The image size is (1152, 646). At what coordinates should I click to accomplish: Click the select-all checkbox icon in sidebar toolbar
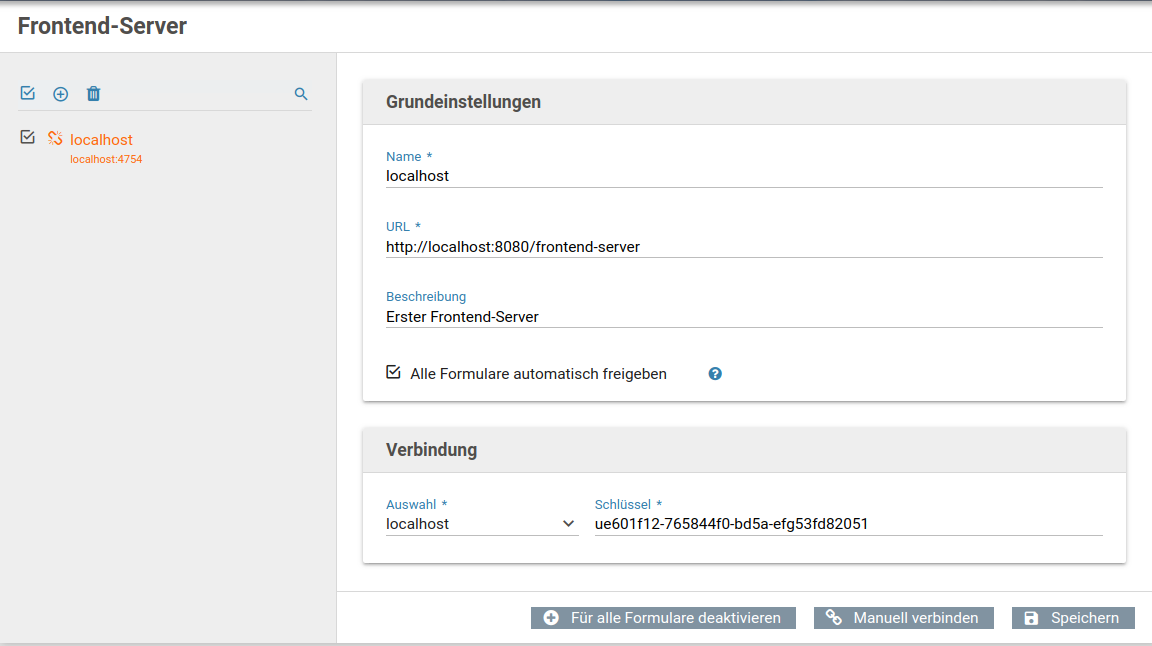(28, 93)
